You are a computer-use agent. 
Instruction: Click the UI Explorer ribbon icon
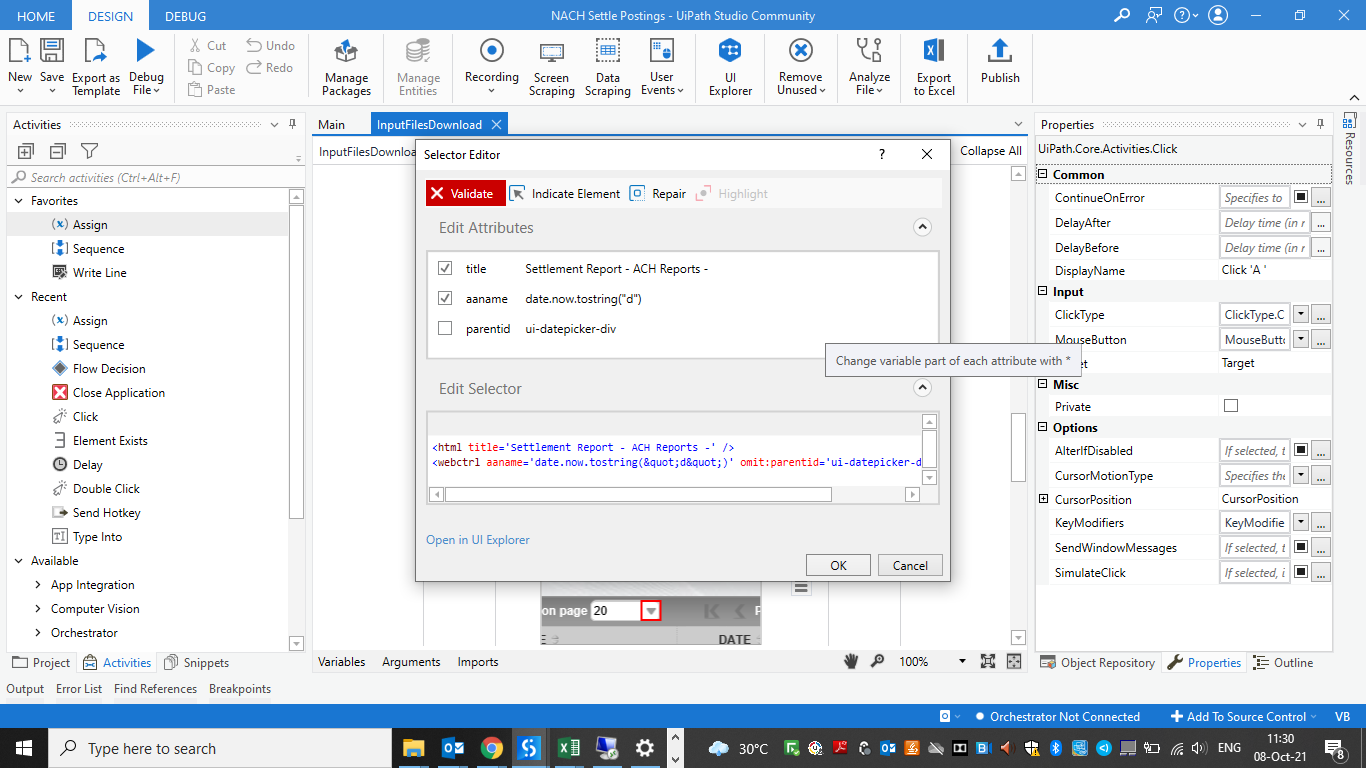click(x=730, y=67)
